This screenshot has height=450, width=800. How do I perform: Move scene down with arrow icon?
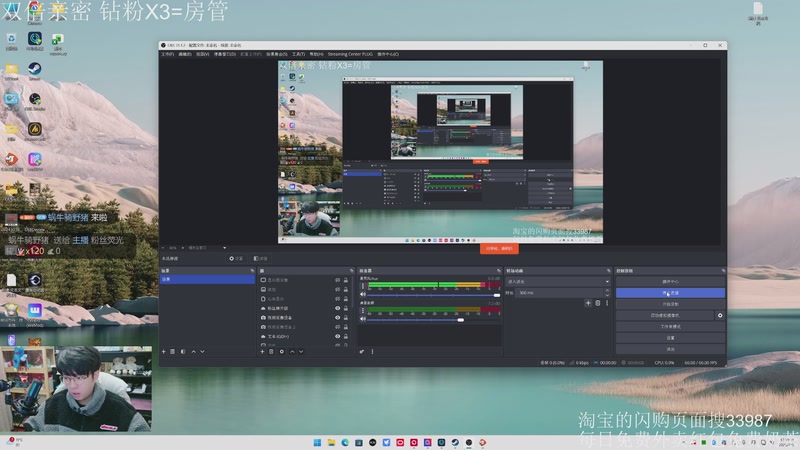[x=203, y=352]
